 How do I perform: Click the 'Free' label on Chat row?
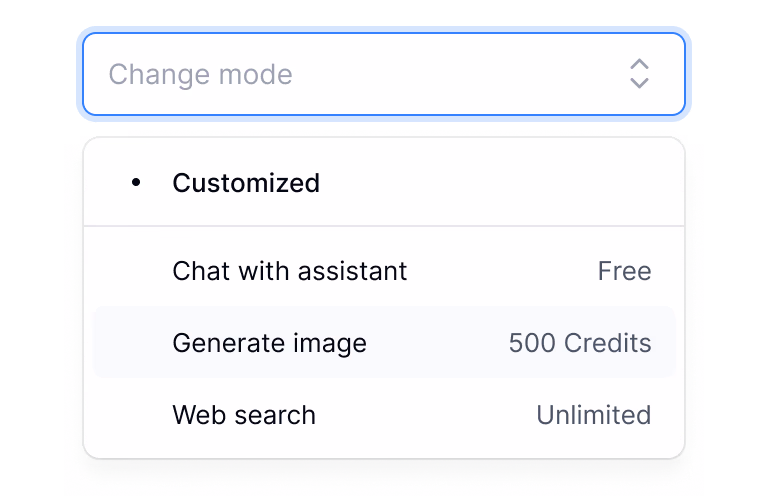click(624, 271)
